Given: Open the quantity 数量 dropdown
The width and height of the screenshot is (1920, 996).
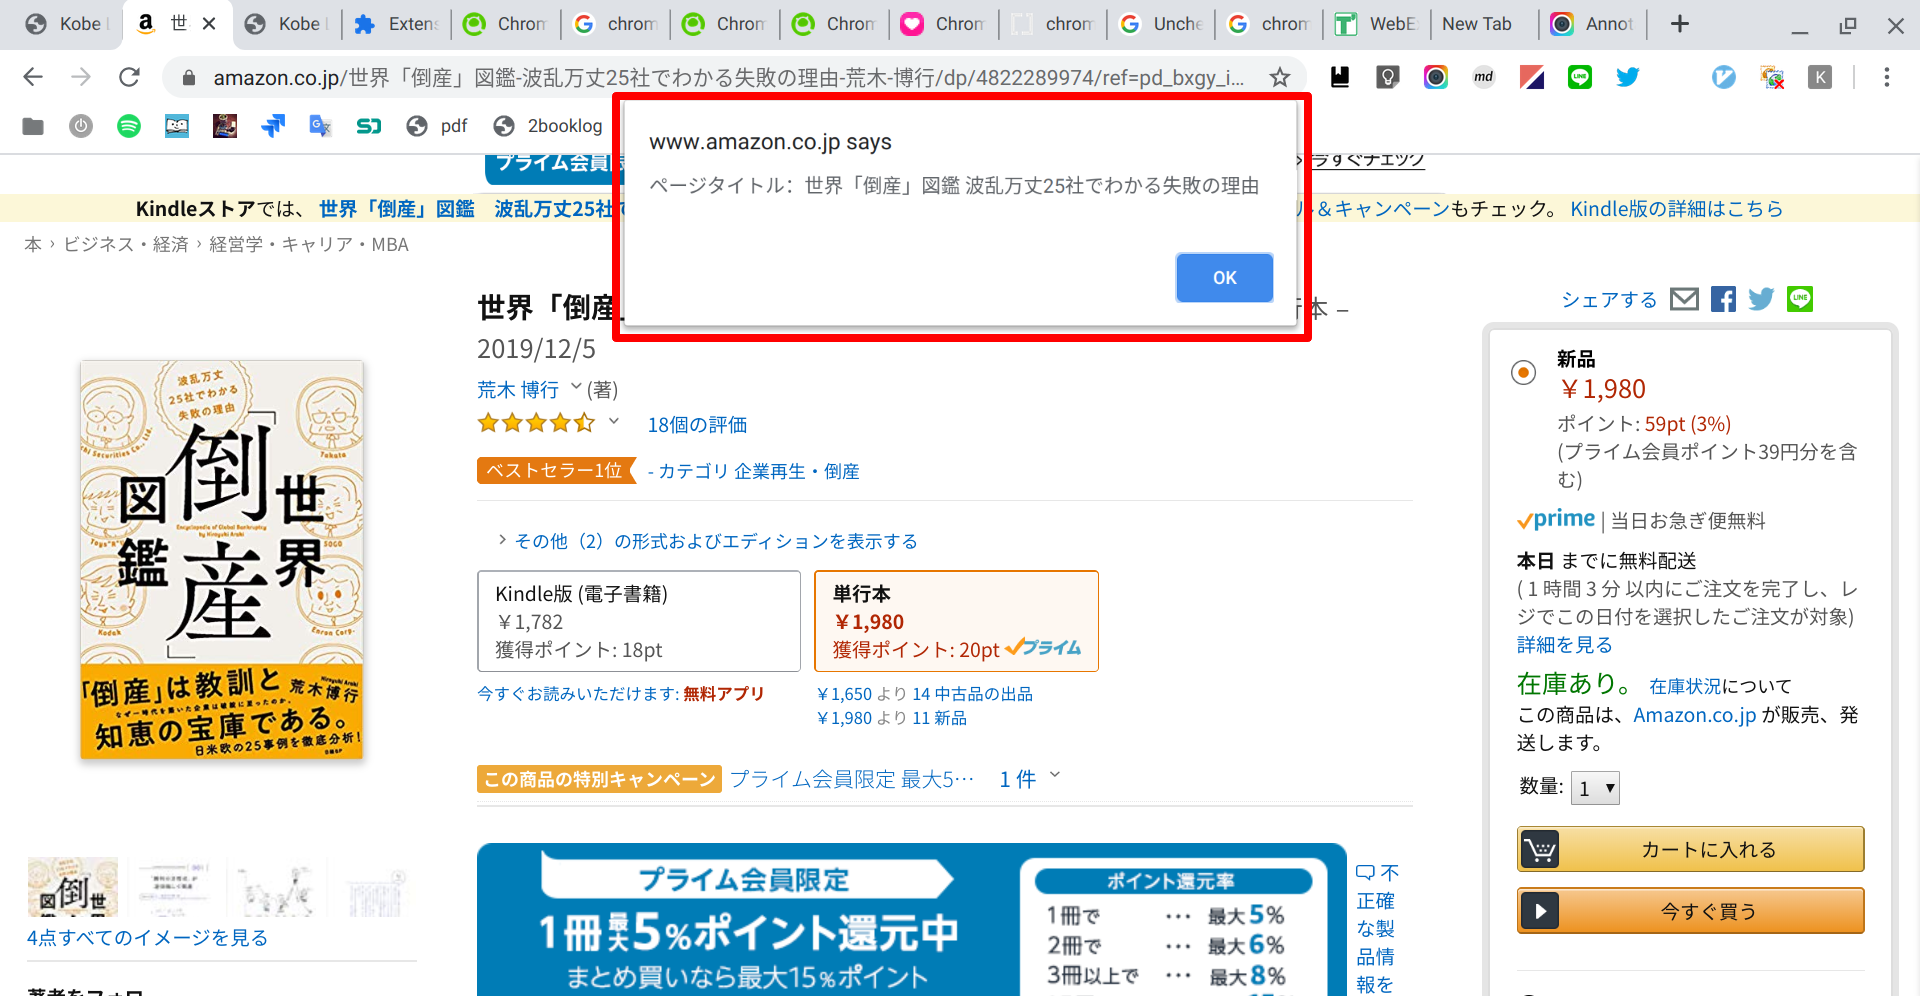Looking at the screenshot, I should 1595,788.
